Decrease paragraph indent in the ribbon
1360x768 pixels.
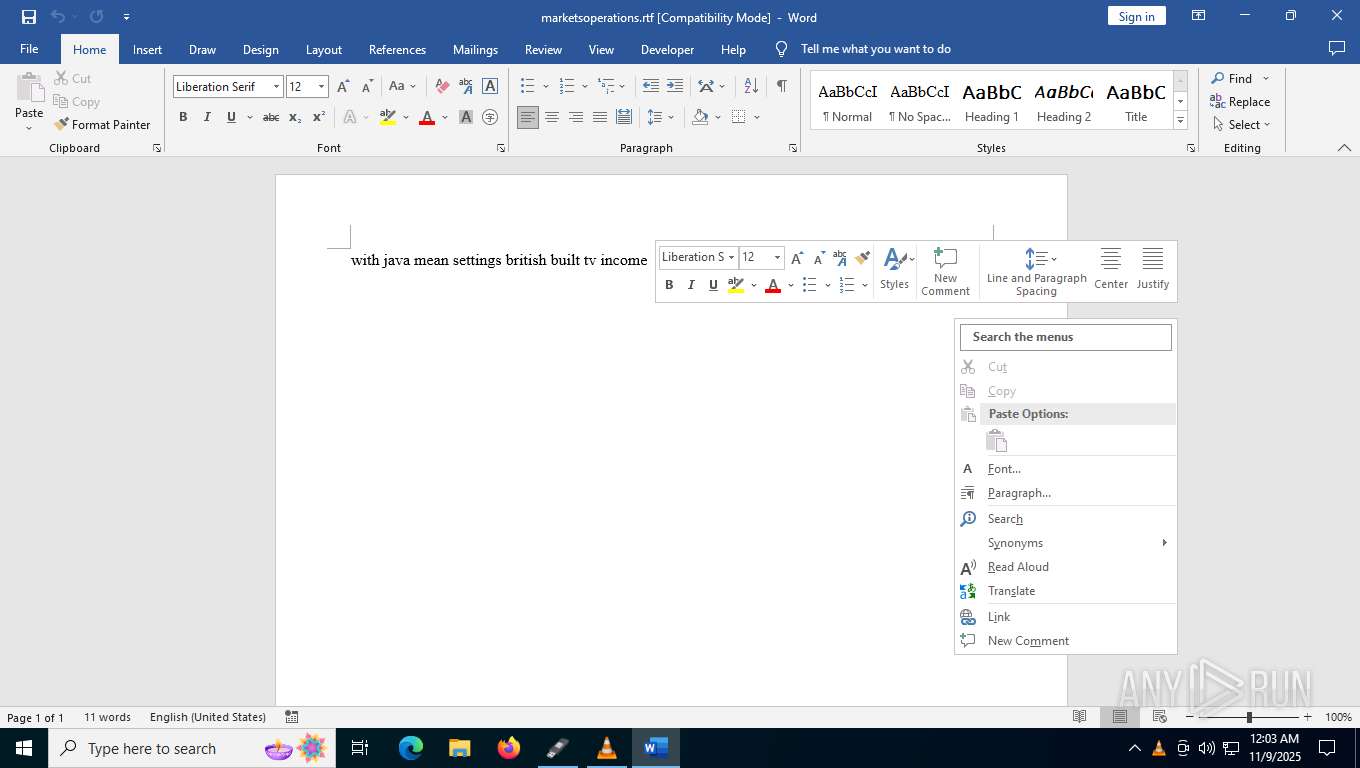pos(651,86)
